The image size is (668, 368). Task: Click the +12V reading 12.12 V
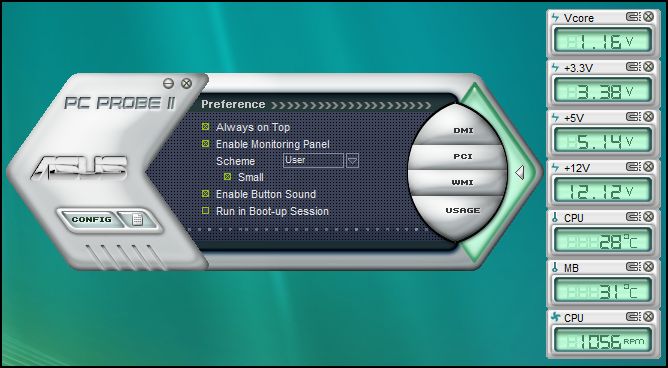[602, 190]
